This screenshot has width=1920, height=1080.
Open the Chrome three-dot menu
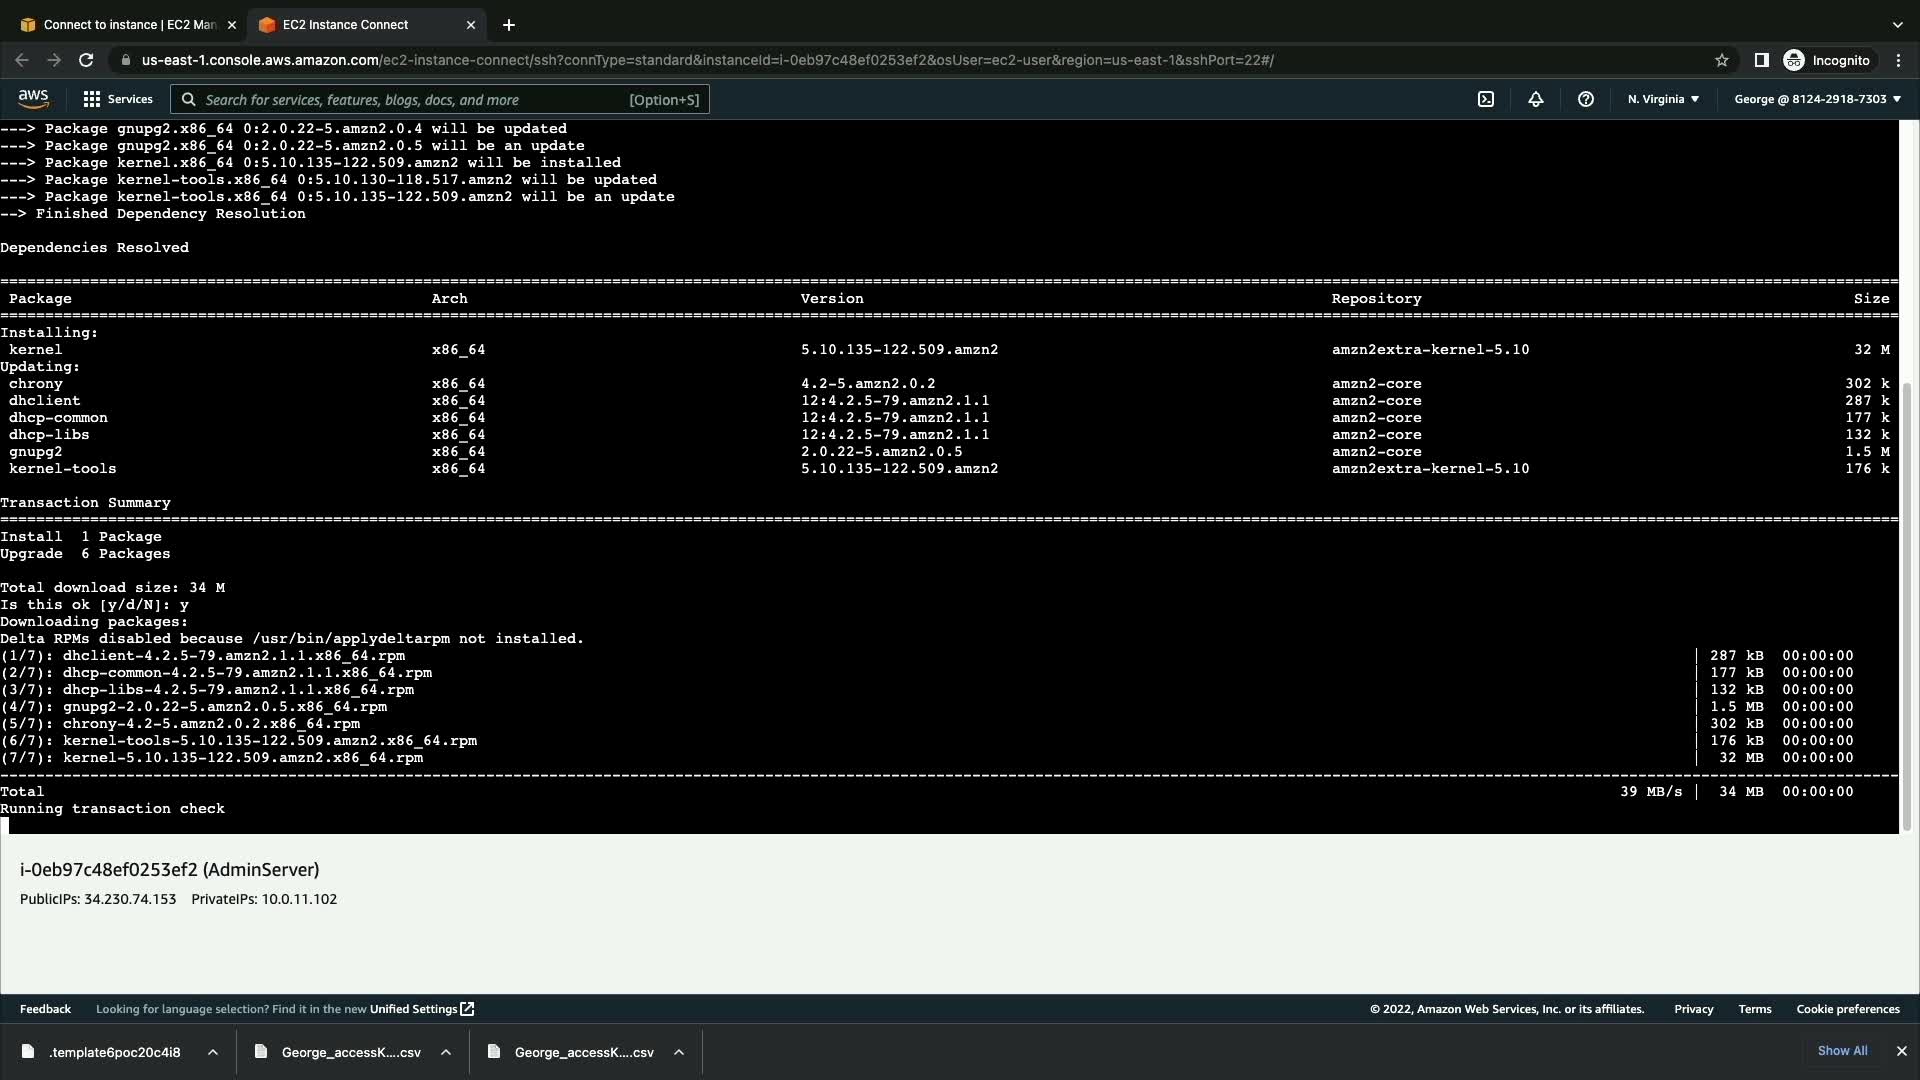tap(1899, 60)
